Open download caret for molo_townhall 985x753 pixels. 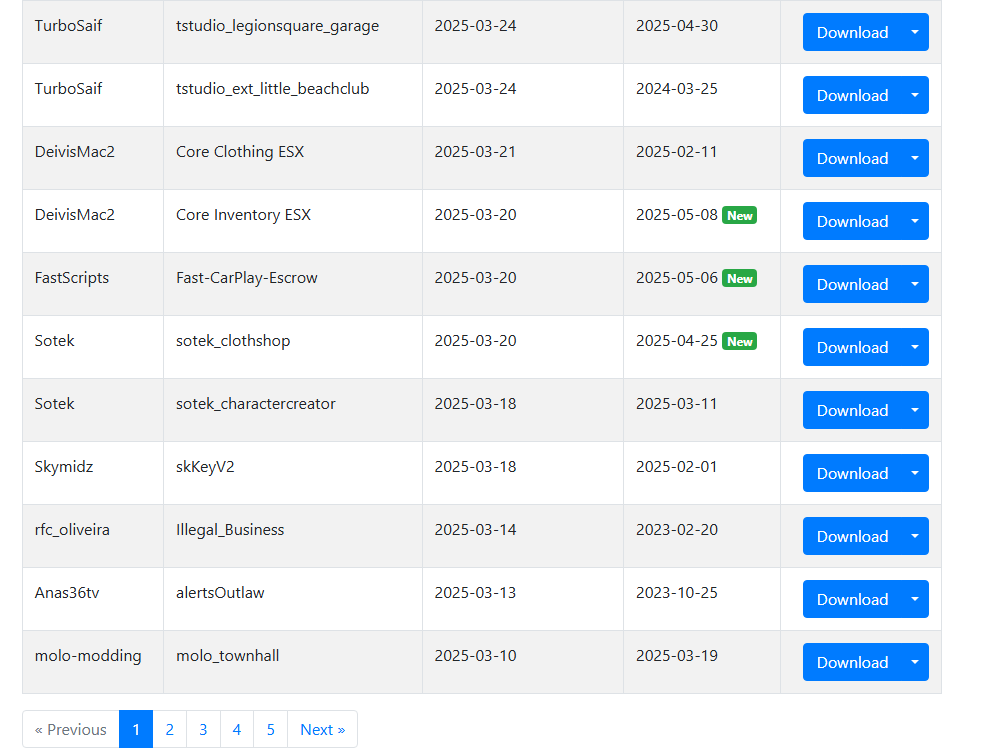(915, 662)
